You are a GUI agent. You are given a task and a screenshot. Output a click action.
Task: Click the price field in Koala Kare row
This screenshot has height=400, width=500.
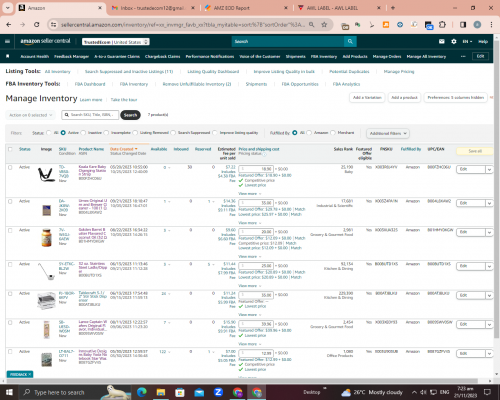click(256, 169)
